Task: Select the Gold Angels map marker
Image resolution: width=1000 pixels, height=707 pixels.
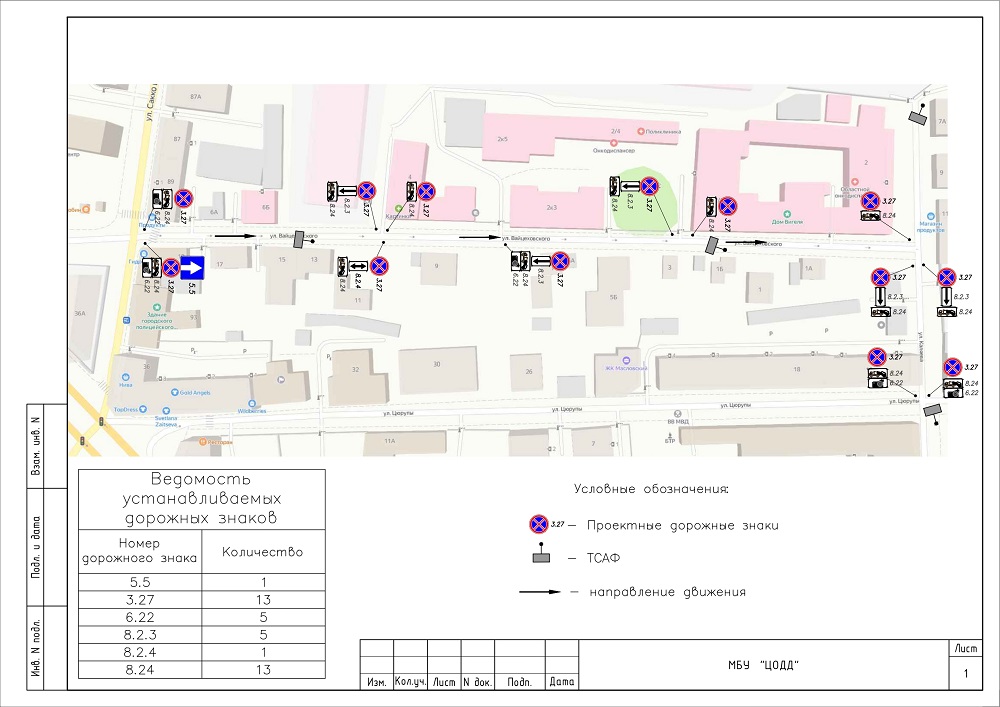Action: tap(175, 393)
